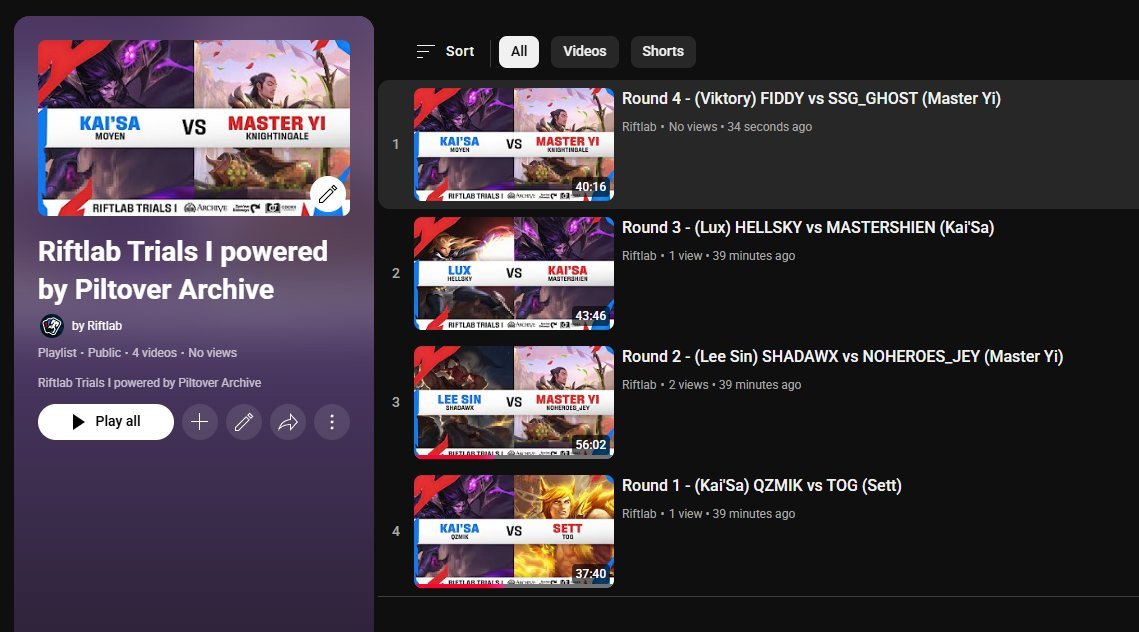
Task: Open the Sort options
Action: [x=445, y=52]
